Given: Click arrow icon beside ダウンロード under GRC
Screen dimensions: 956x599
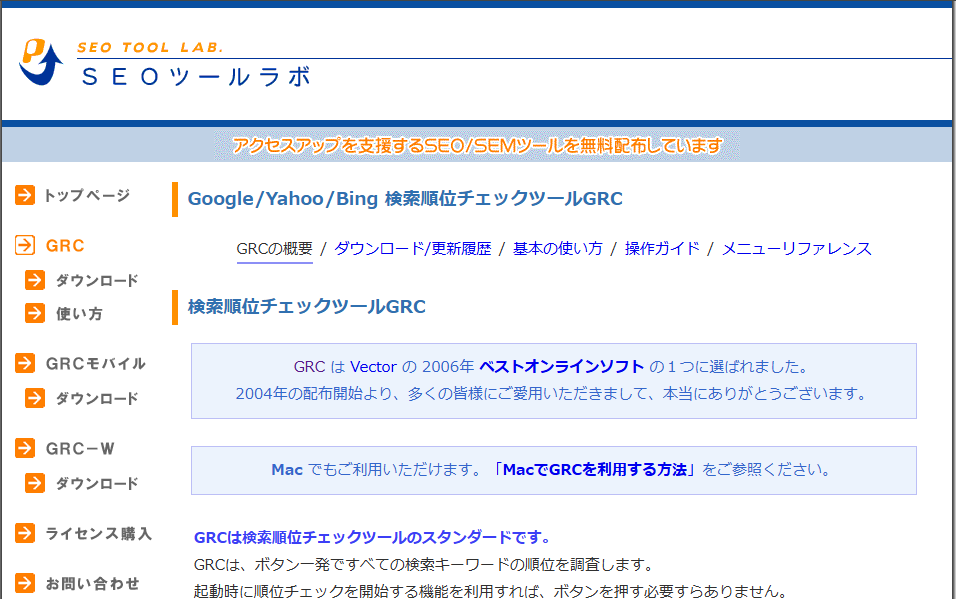Looking at the screenshot, I should click(x=35, y=280).
